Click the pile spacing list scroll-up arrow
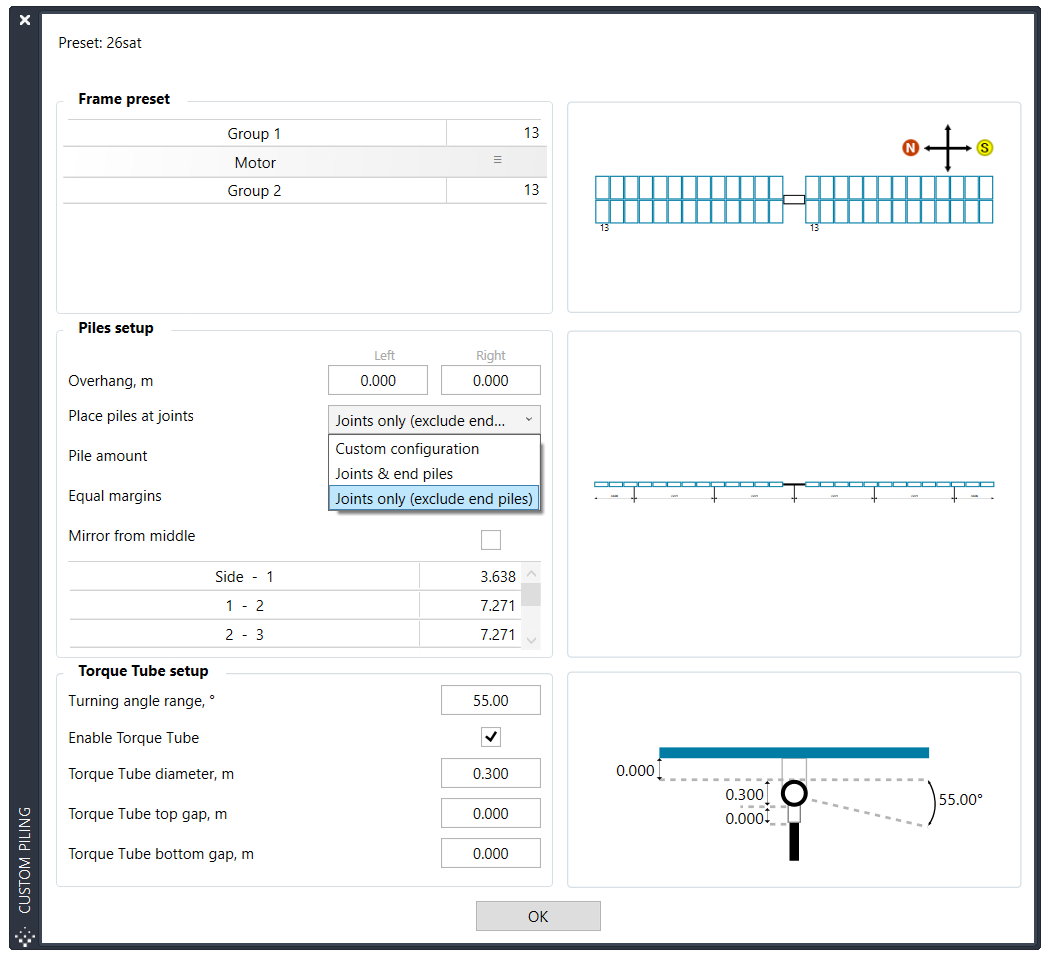 (x=531, y=574)
